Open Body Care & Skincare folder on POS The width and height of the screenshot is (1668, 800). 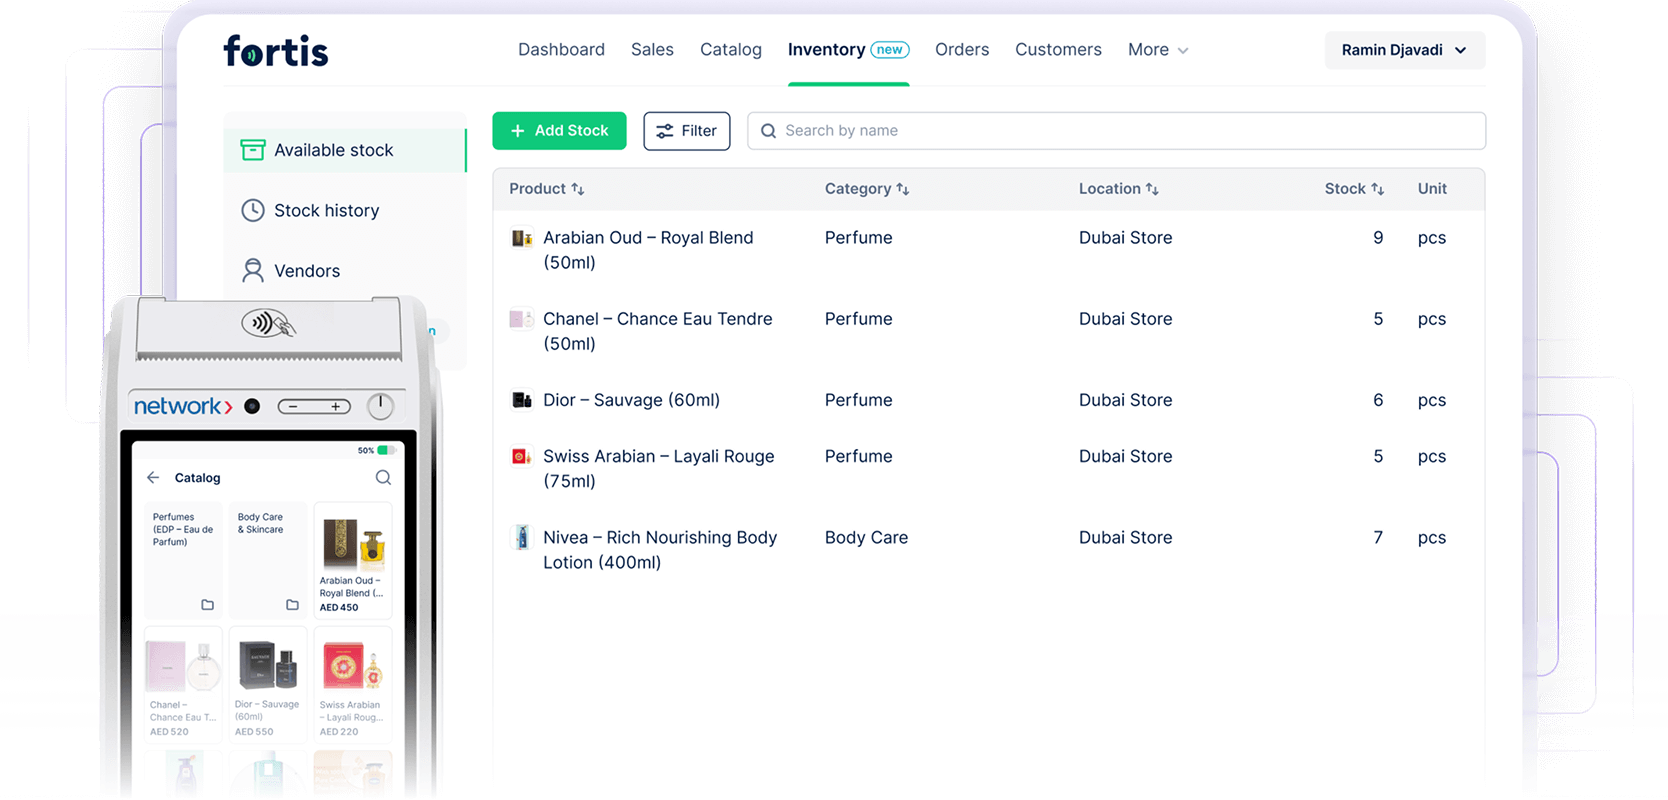pos(268,560)
